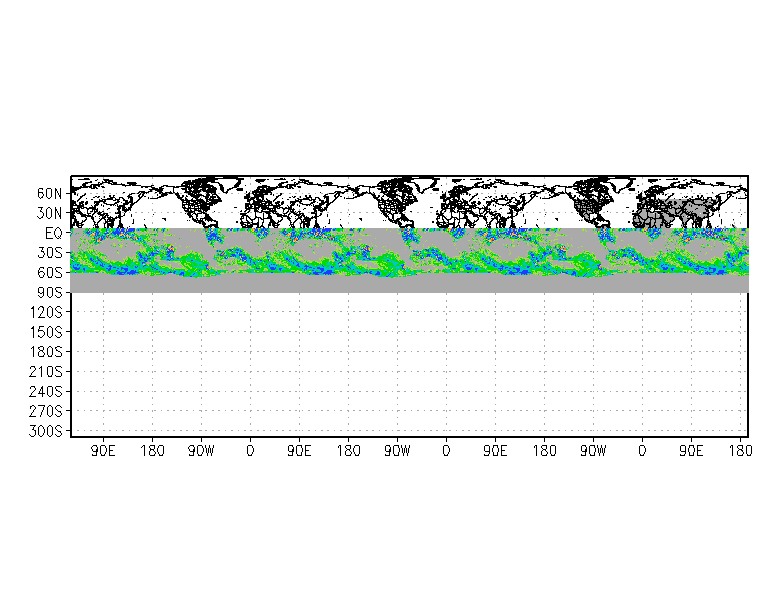Click the 60N latitude axis label
The image size is (784, 612).
49,194
